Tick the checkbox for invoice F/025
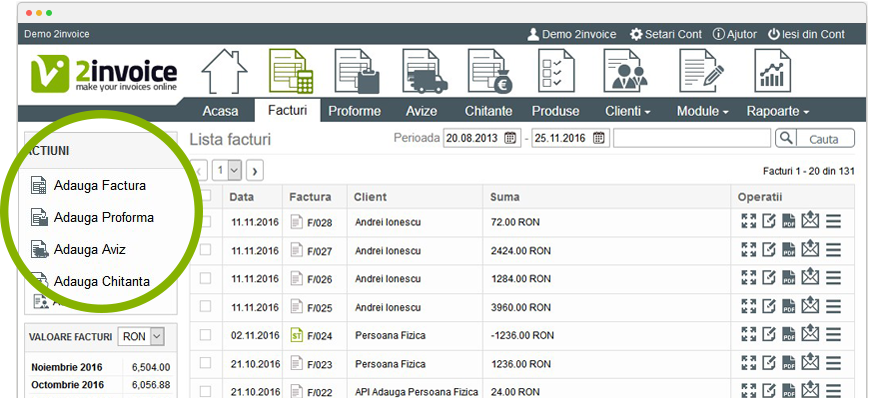This screenshot has height=398, width=885. pyautogui.click(x=205, y=306)
